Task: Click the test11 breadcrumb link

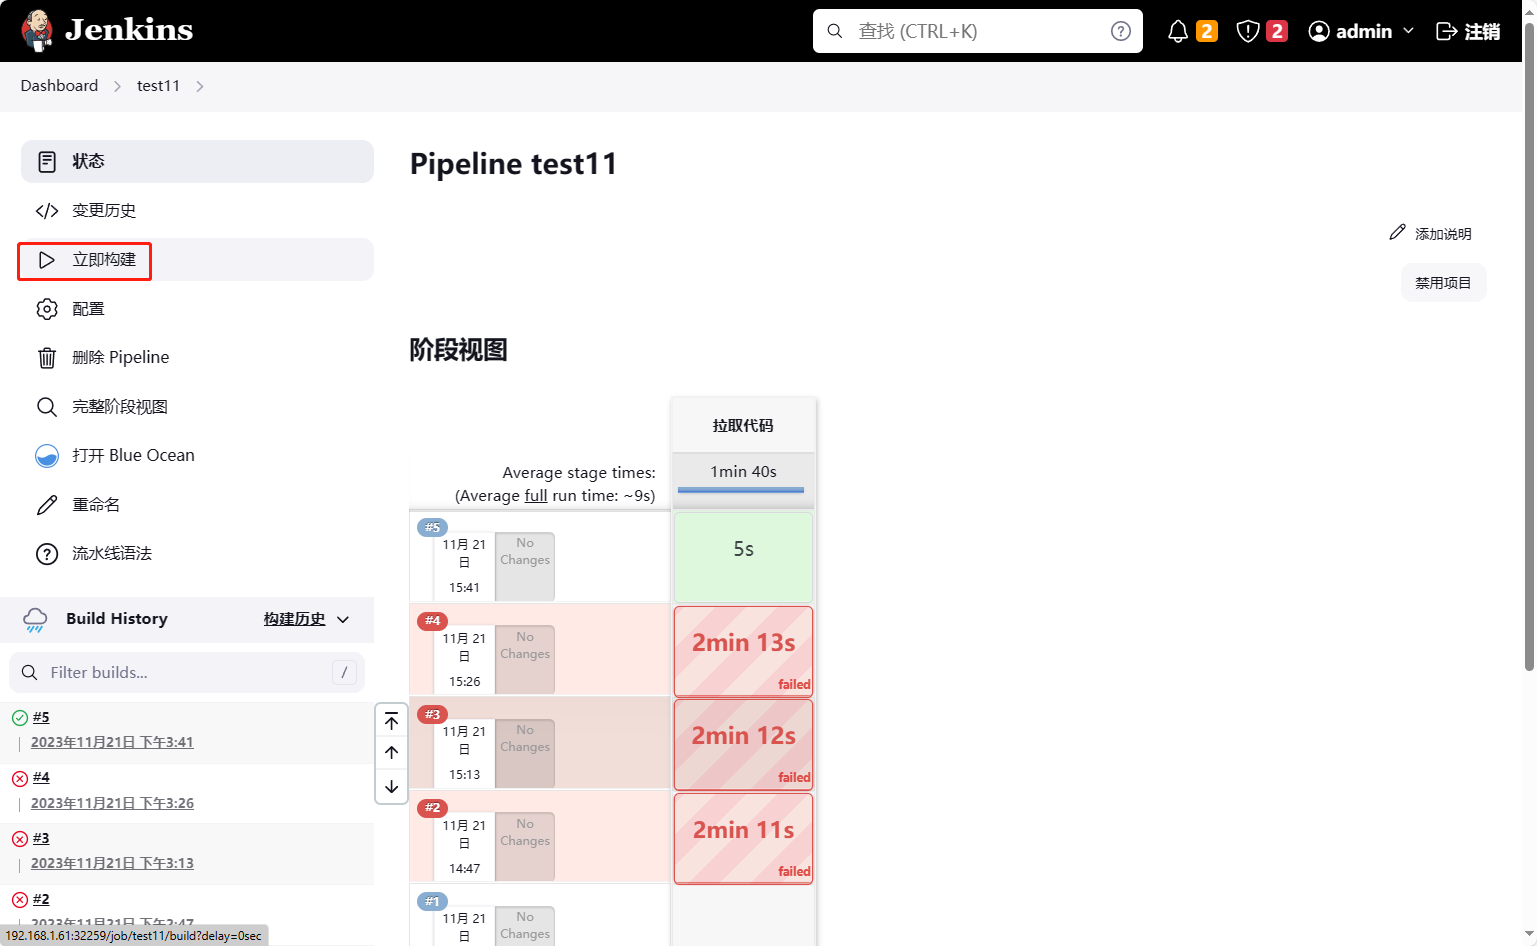Action: pos(158,86)
